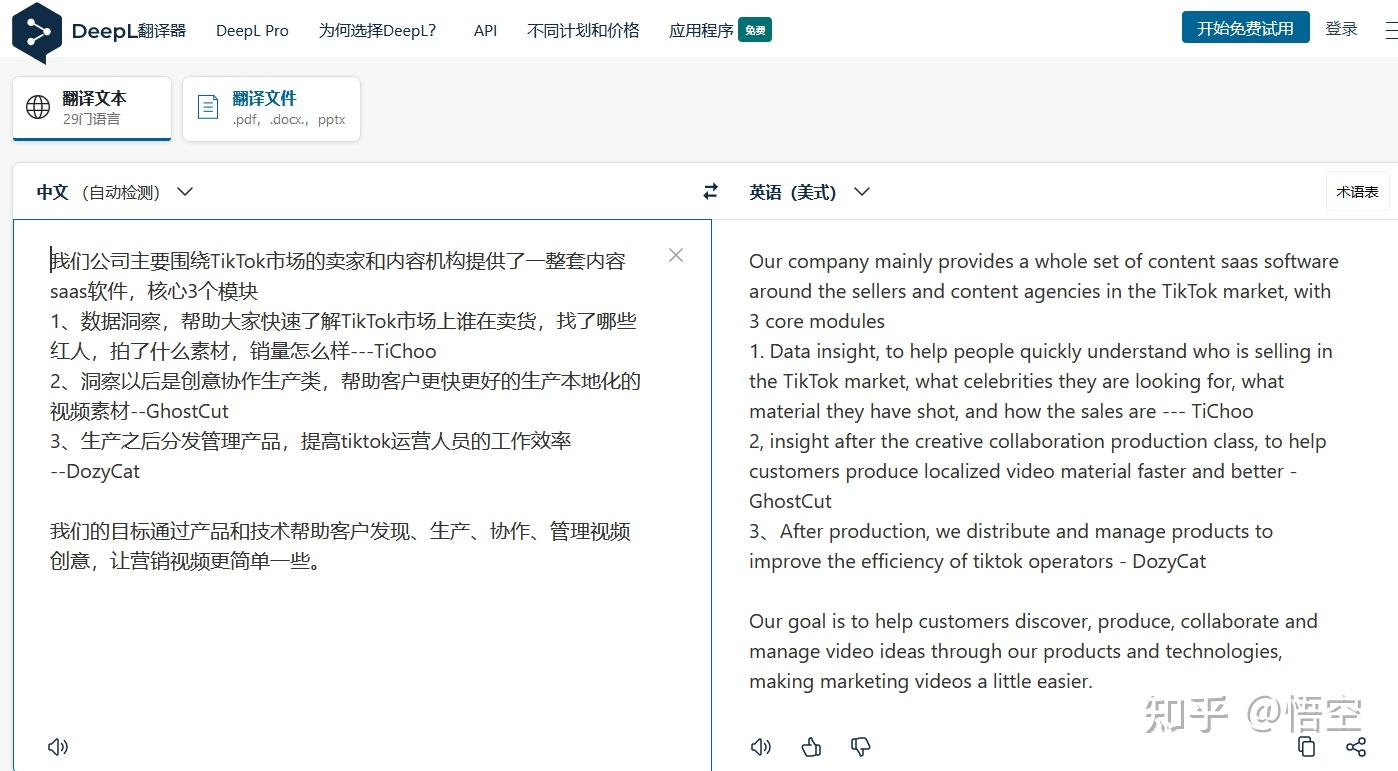This screenshot has height=771, width=1398.
Task: Open the target language dropdown 英语（美式）
Action: click(808, 191)
